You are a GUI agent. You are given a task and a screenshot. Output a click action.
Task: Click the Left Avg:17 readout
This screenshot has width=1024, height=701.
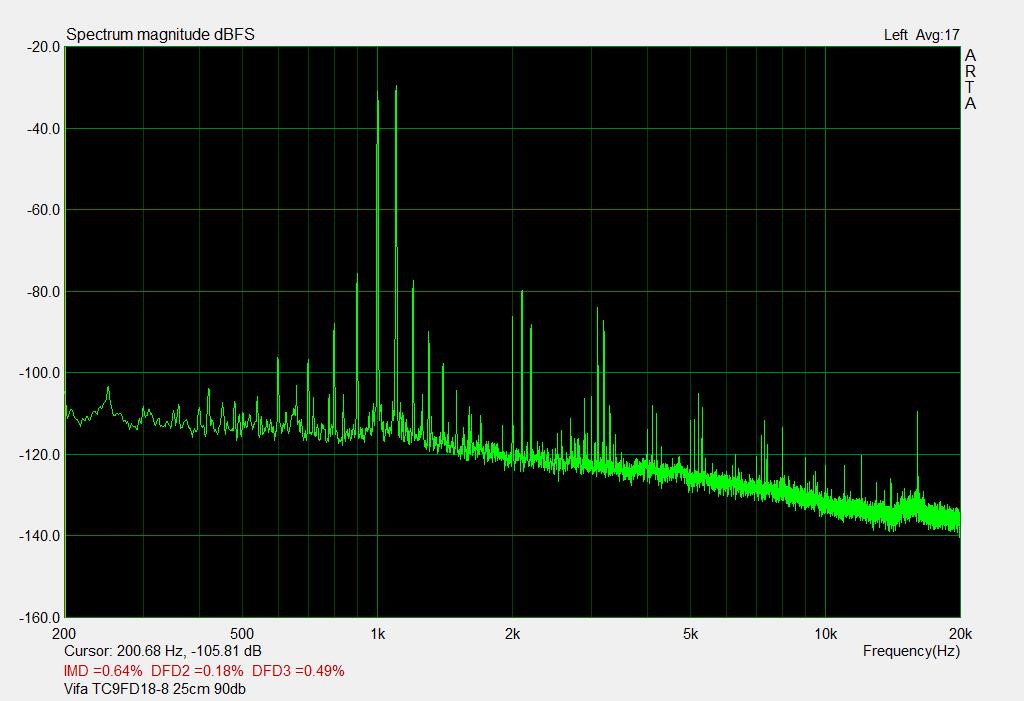tap(921, 35)
